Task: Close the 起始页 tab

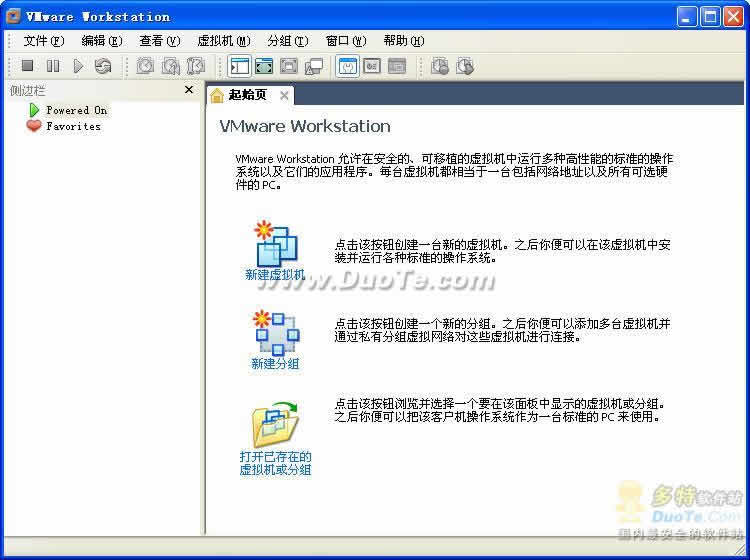Action: click(x=284, y=96)
